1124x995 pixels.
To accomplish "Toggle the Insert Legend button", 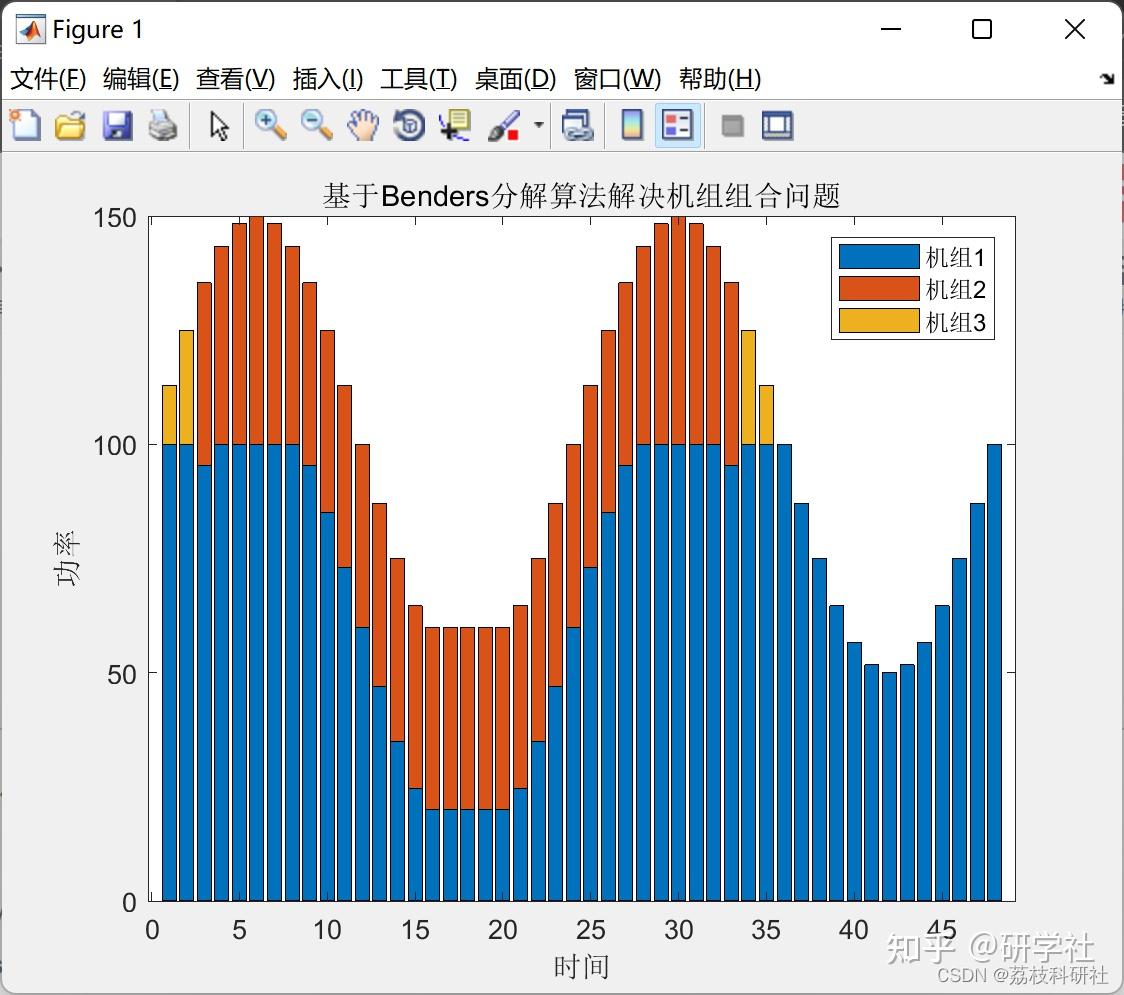I will point(677,125).
